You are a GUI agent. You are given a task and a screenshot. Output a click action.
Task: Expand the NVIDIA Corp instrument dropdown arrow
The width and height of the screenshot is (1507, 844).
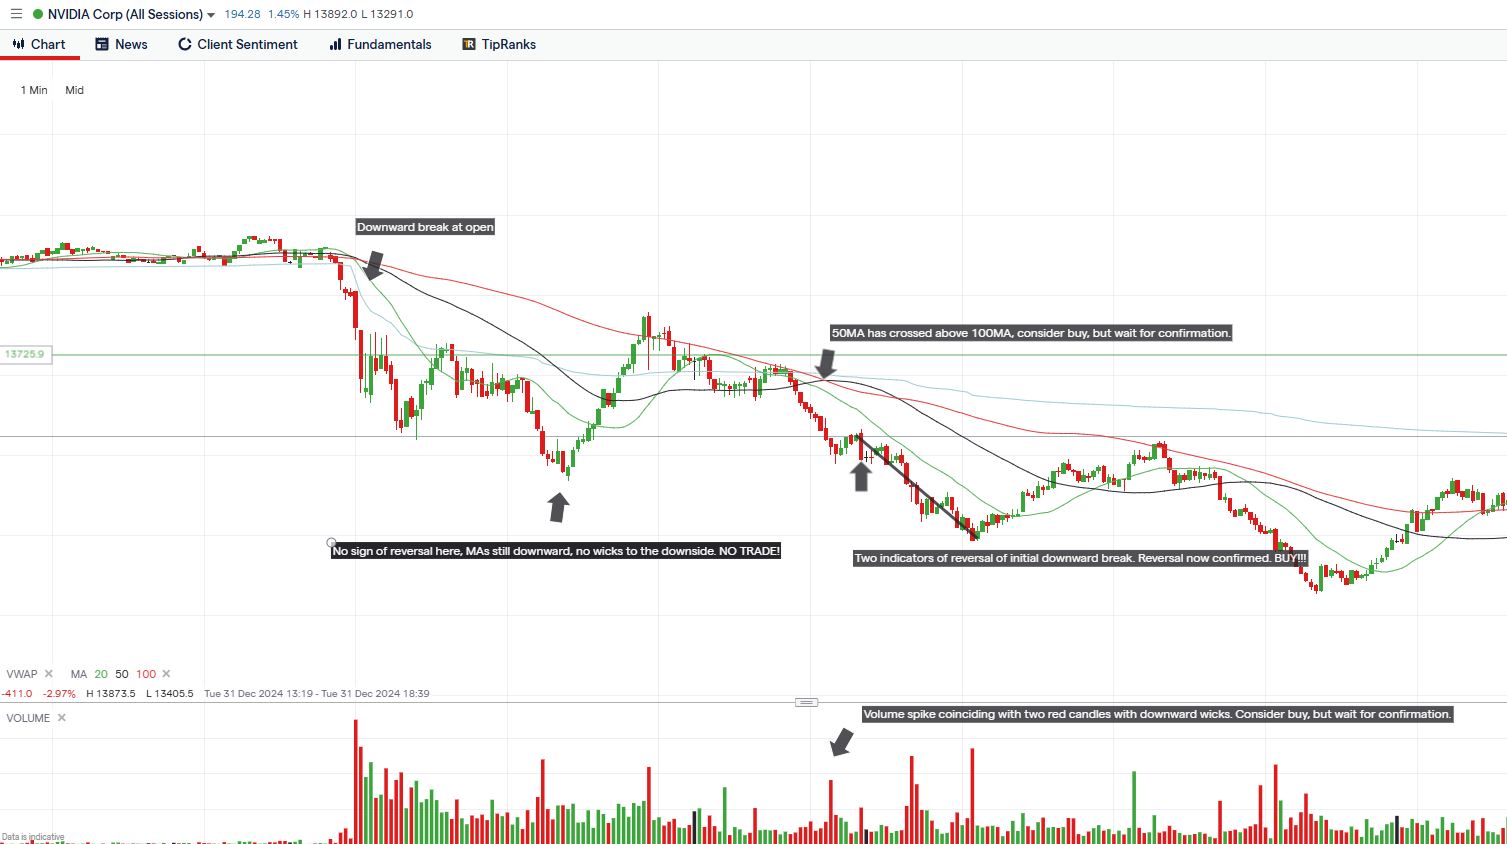tap(211, 15)
